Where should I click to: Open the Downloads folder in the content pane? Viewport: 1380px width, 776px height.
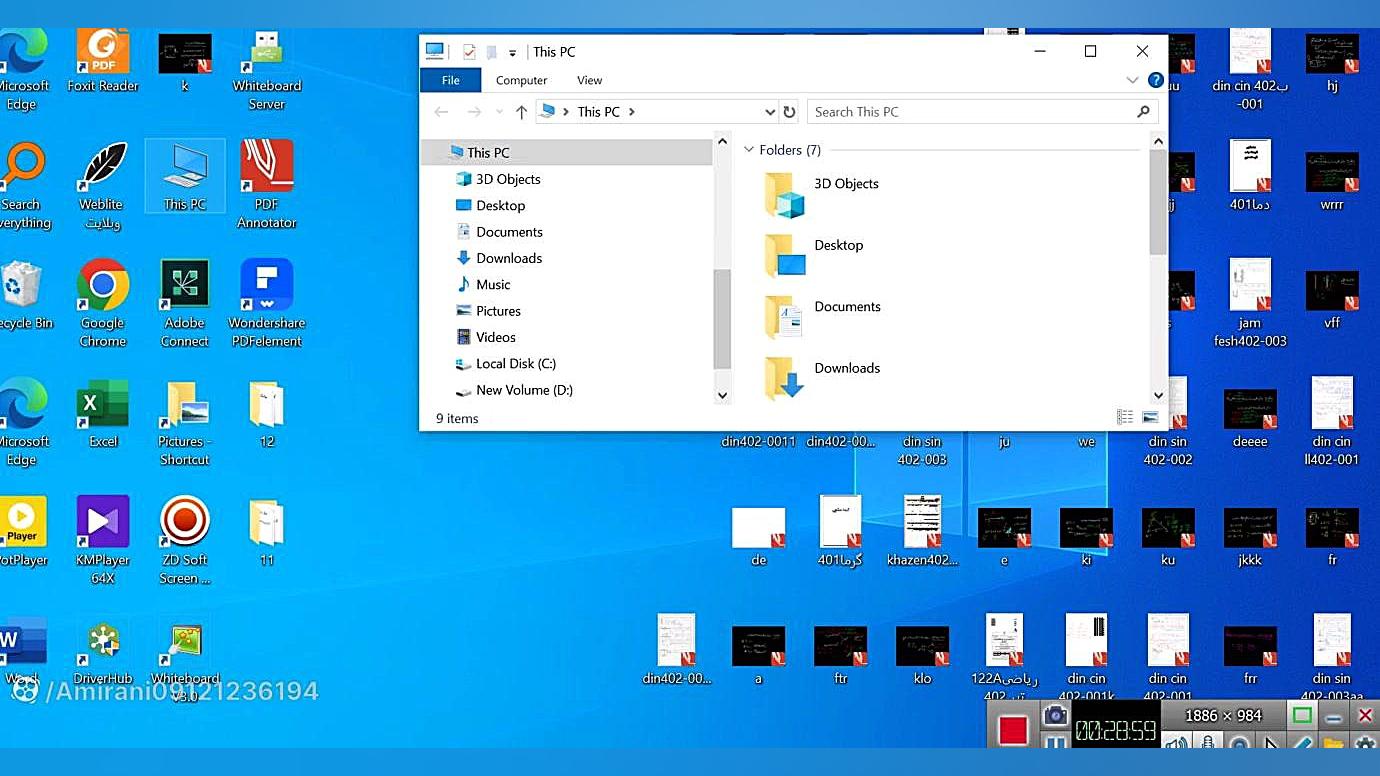click(x=822, y=378)
